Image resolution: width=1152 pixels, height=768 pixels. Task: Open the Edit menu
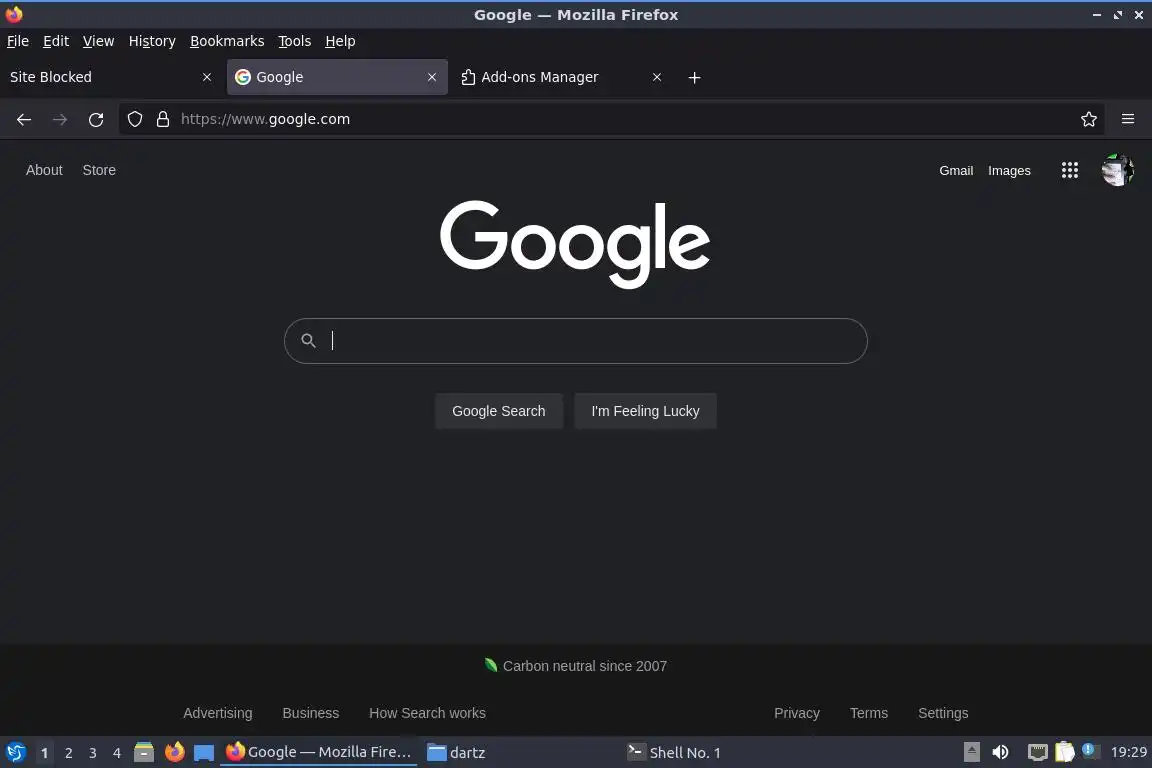click(x=56, y=41)
